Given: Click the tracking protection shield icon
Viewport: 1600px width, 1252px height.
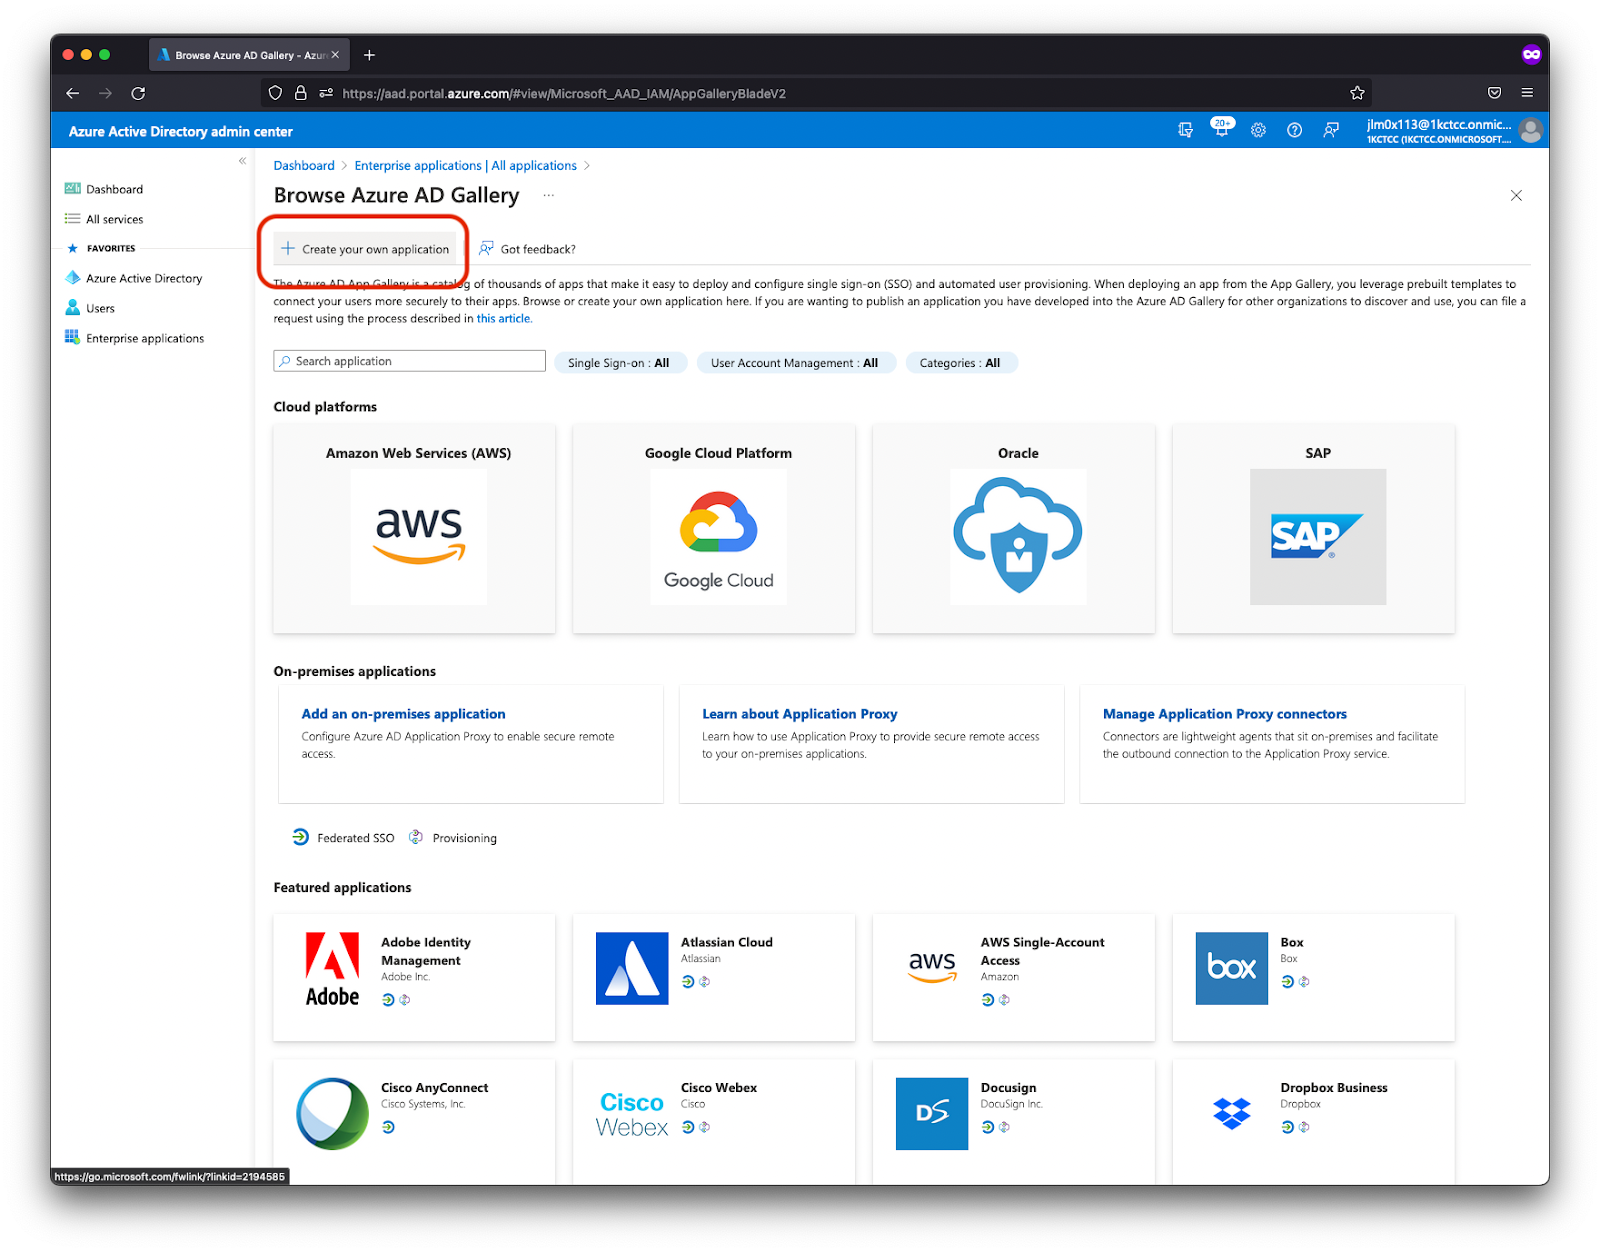Looking at the screenshot, I should (x=275, y=93).
